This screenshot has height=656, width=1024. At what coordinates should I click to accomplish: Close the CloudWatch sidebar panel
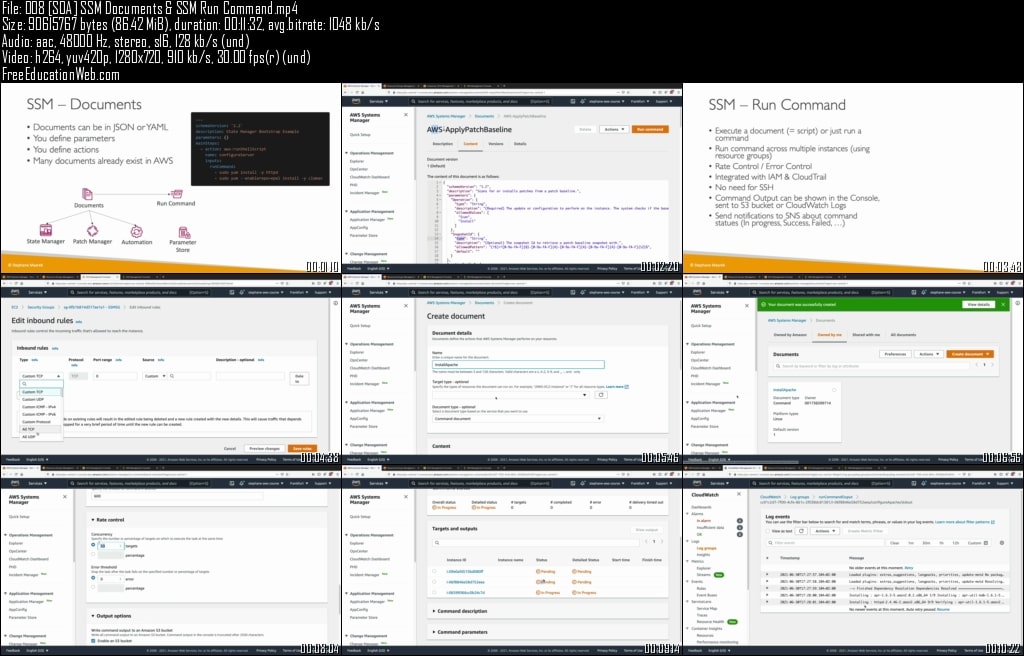pyautogui.click(x=739, y=495)
